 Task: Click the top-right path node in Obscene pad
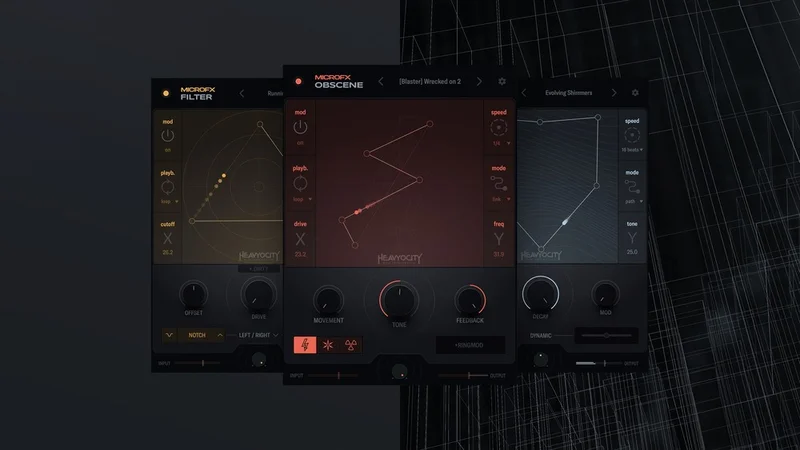coord(430,123)
